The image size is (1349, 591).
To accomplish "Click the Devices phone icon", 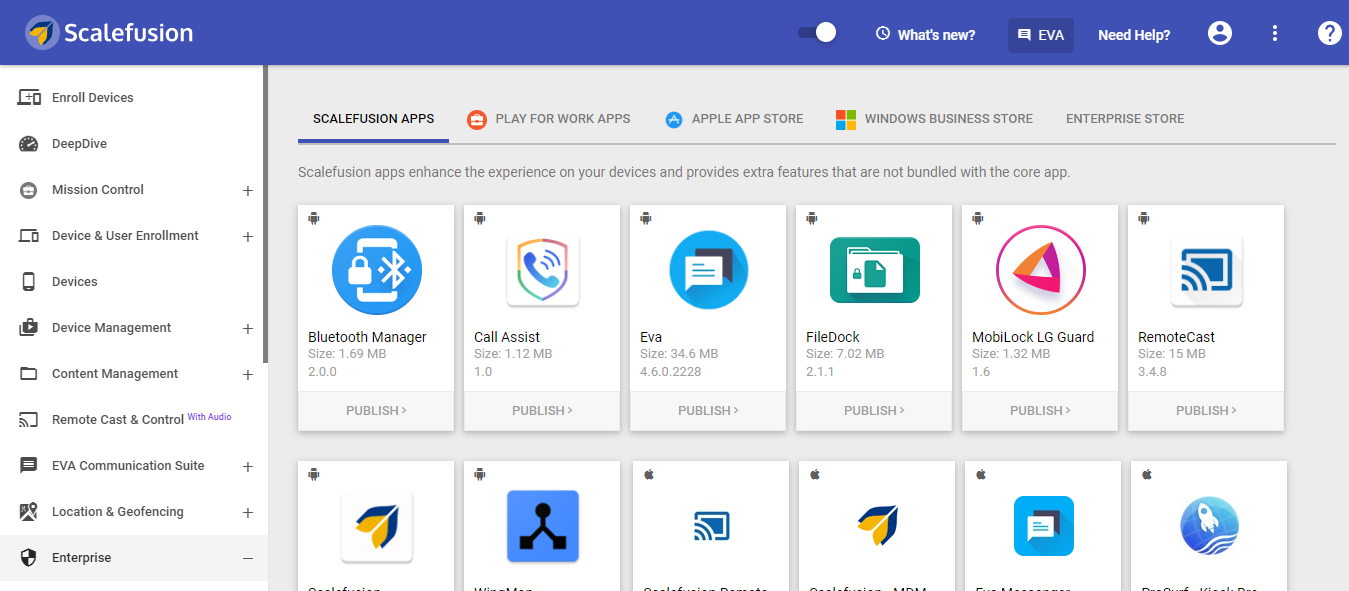I will [x=29, y=282].
